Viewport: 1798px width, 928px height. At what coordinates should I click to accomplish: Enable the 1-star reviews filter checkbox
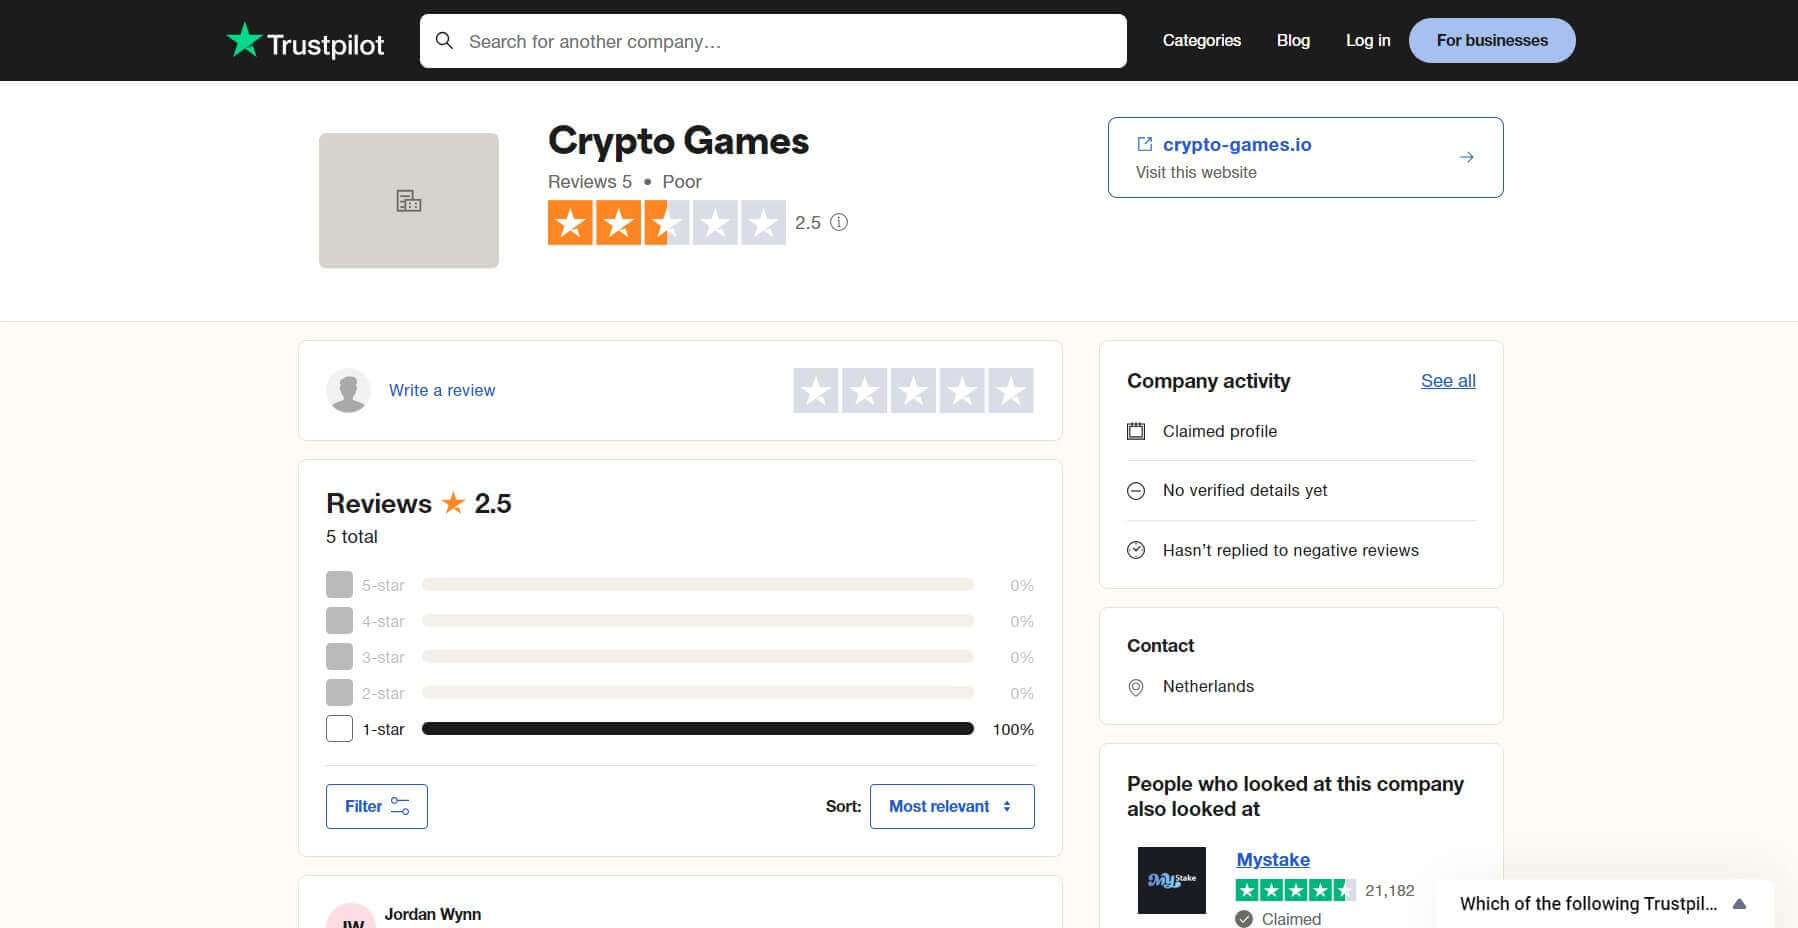click(x=339, y=728)
